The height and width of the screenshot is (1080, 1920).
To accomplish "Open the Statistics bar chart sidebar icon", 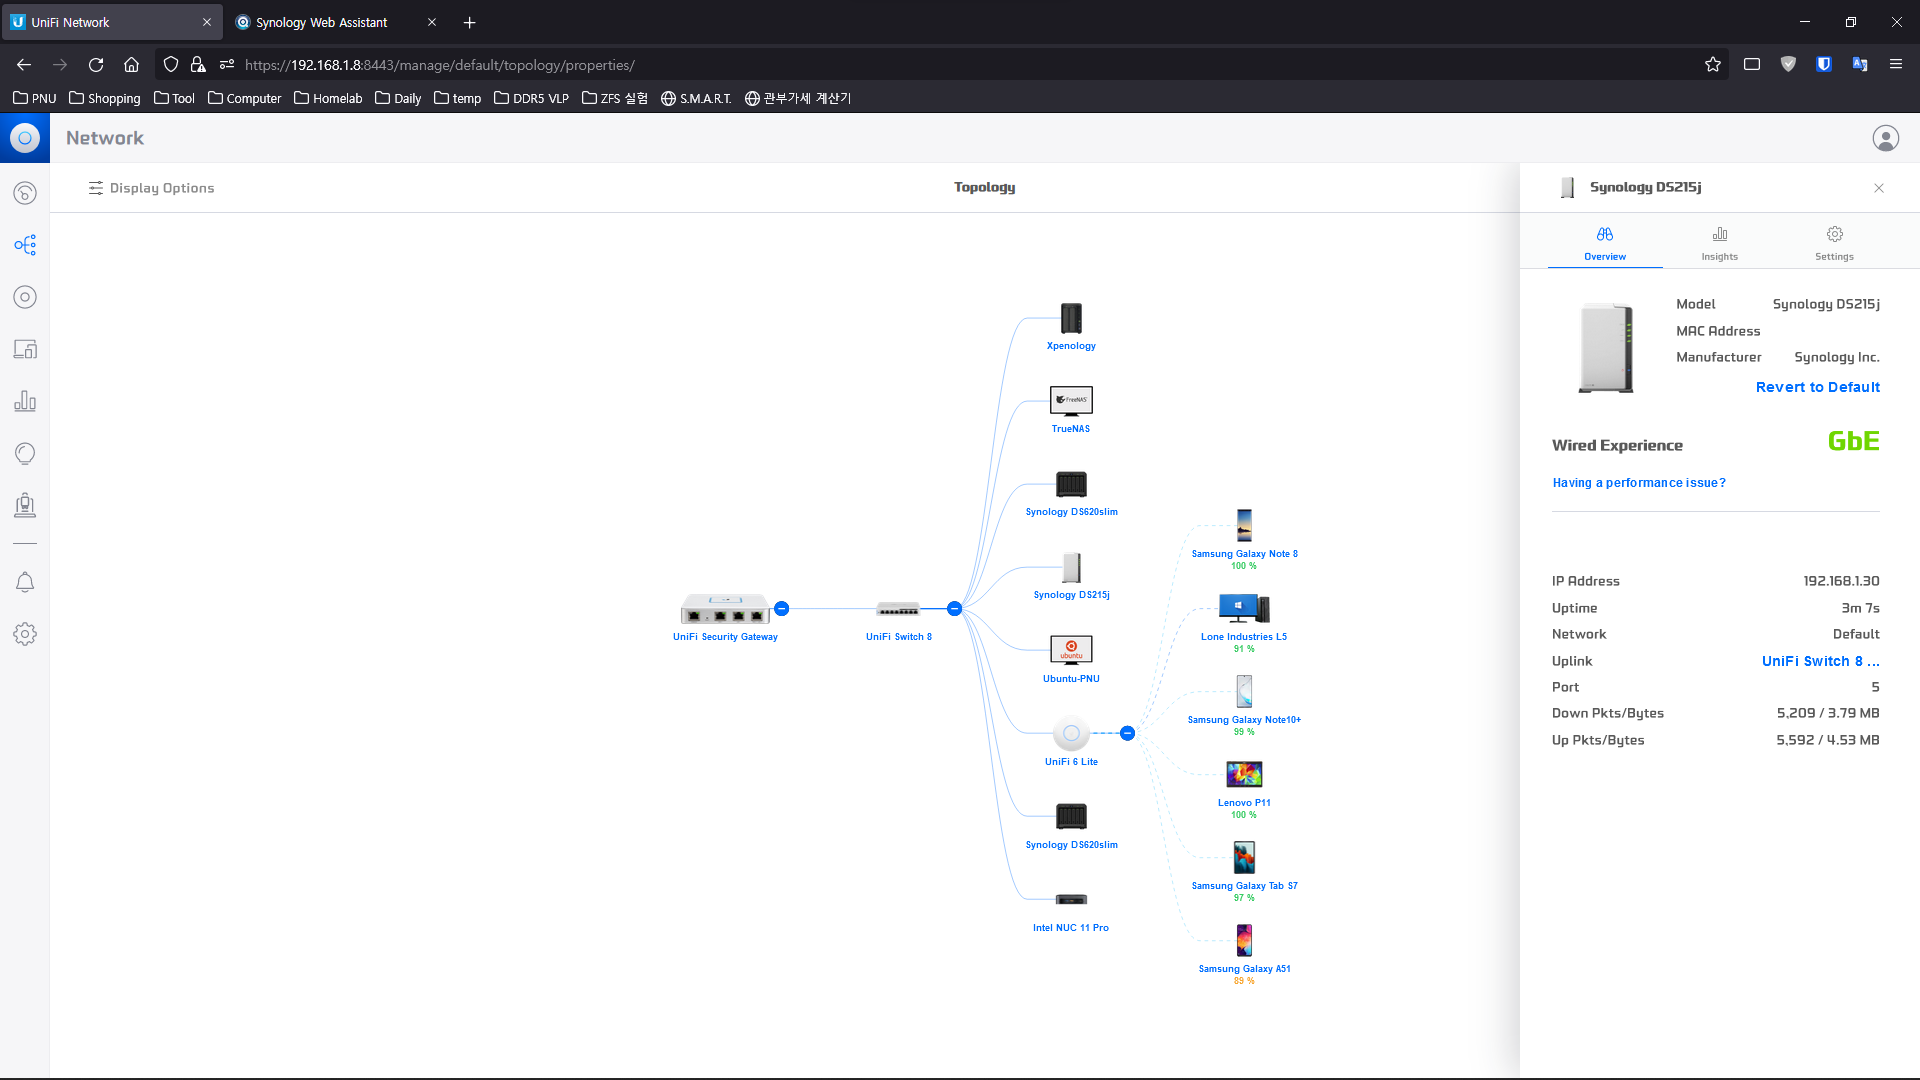I will [x=25, y=401].
